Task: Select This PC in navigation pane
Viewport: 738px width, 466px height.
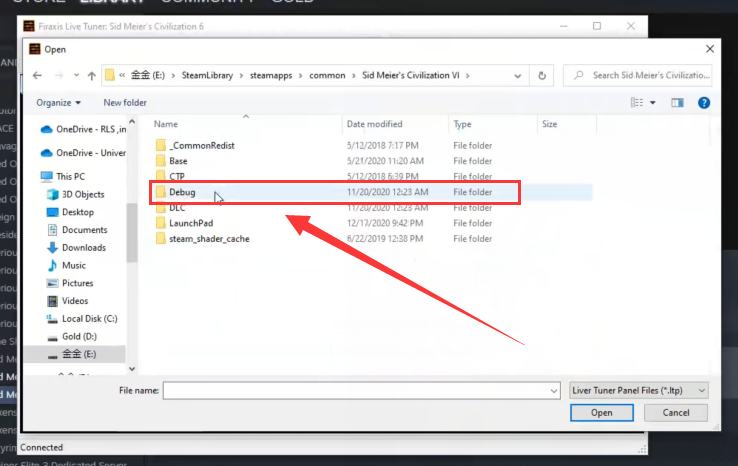Action: [63, 176]
